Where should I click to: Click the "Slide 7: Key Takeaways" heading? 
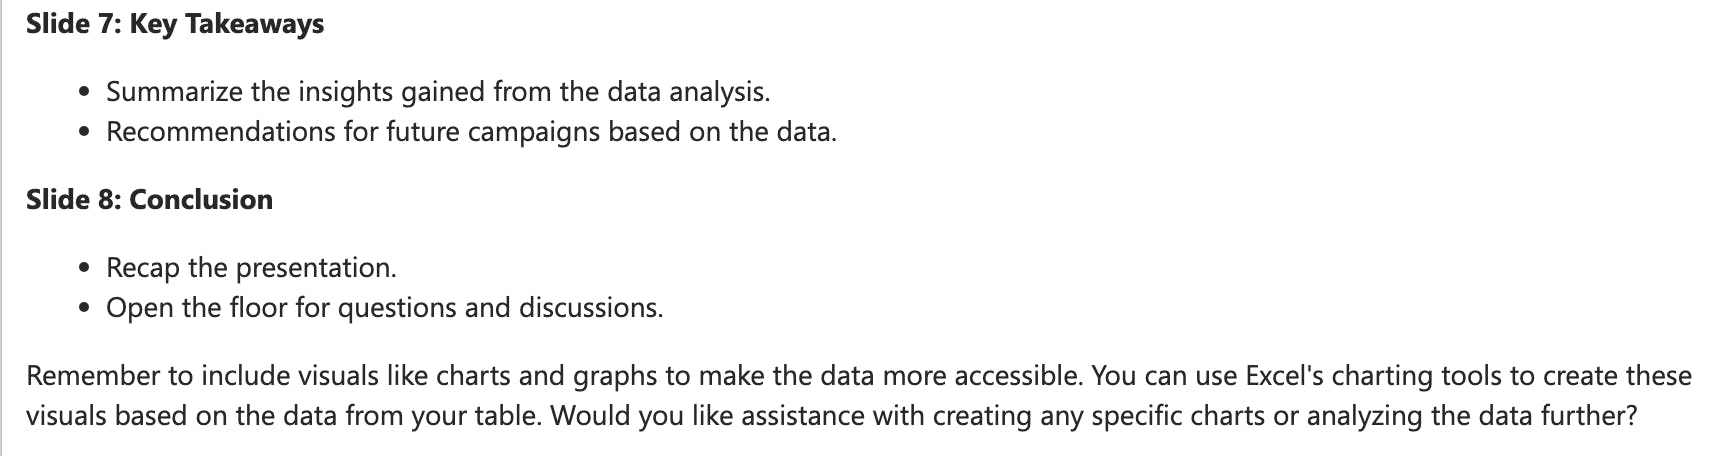(175, 24)
